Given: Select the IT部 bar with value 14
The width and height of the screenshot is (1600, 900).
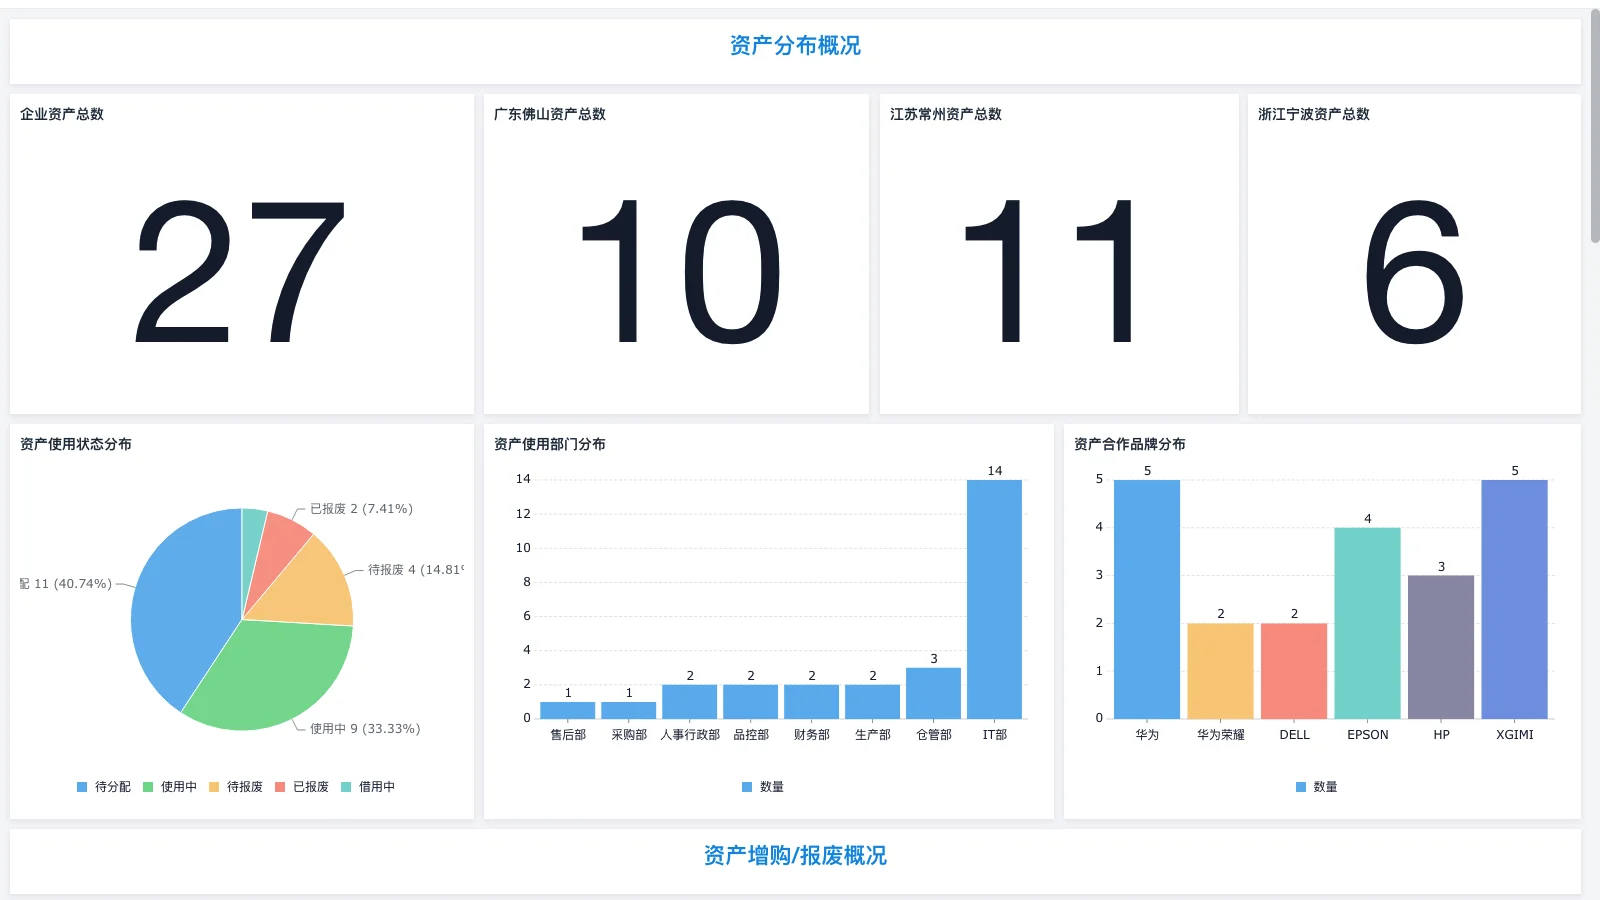Looking at the screenshot, I should coord(994,599).
